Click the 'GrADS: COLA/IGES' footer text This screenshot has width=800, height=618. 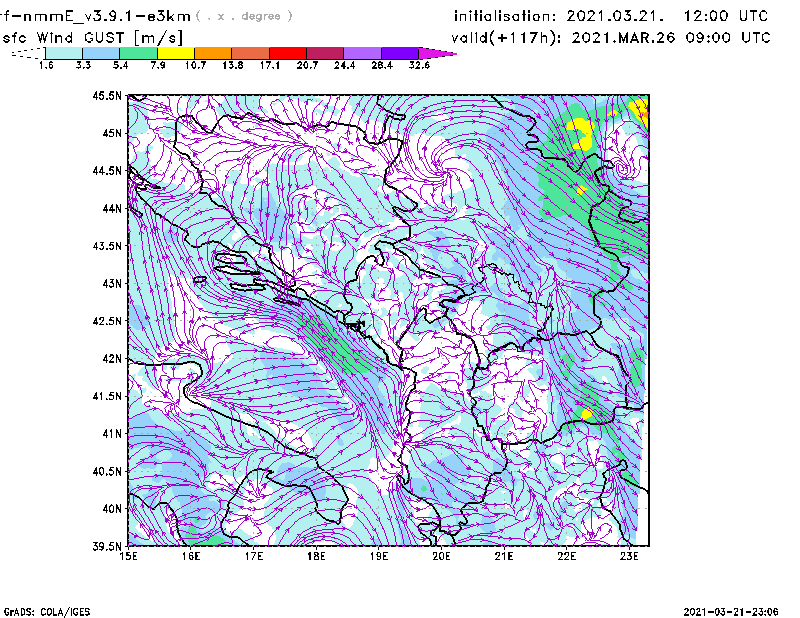46,612
